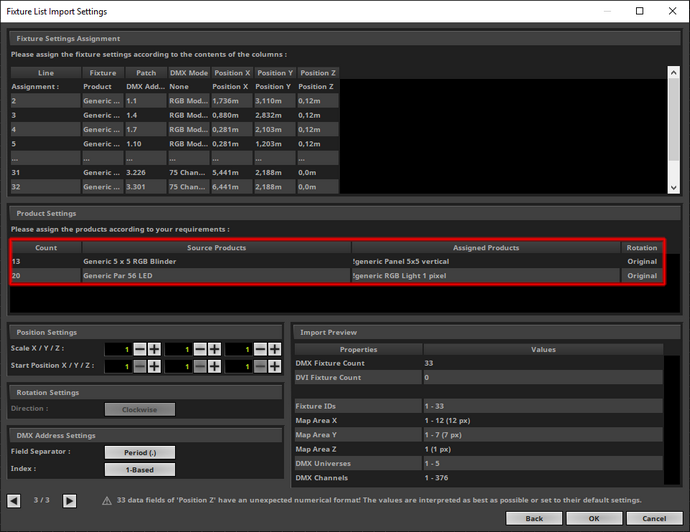Increase Scale Y with plus button
Viewport: 690px width, 532px height.
(214, 349)
